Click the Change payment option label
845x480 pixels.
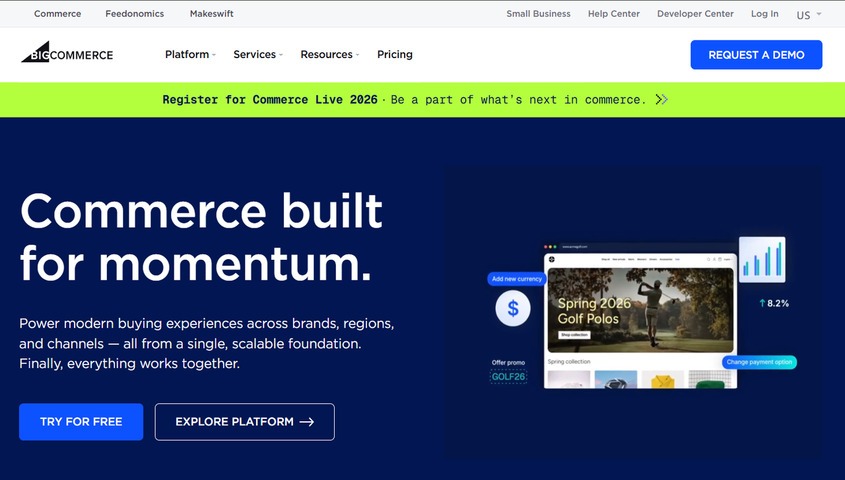[759, 362]
